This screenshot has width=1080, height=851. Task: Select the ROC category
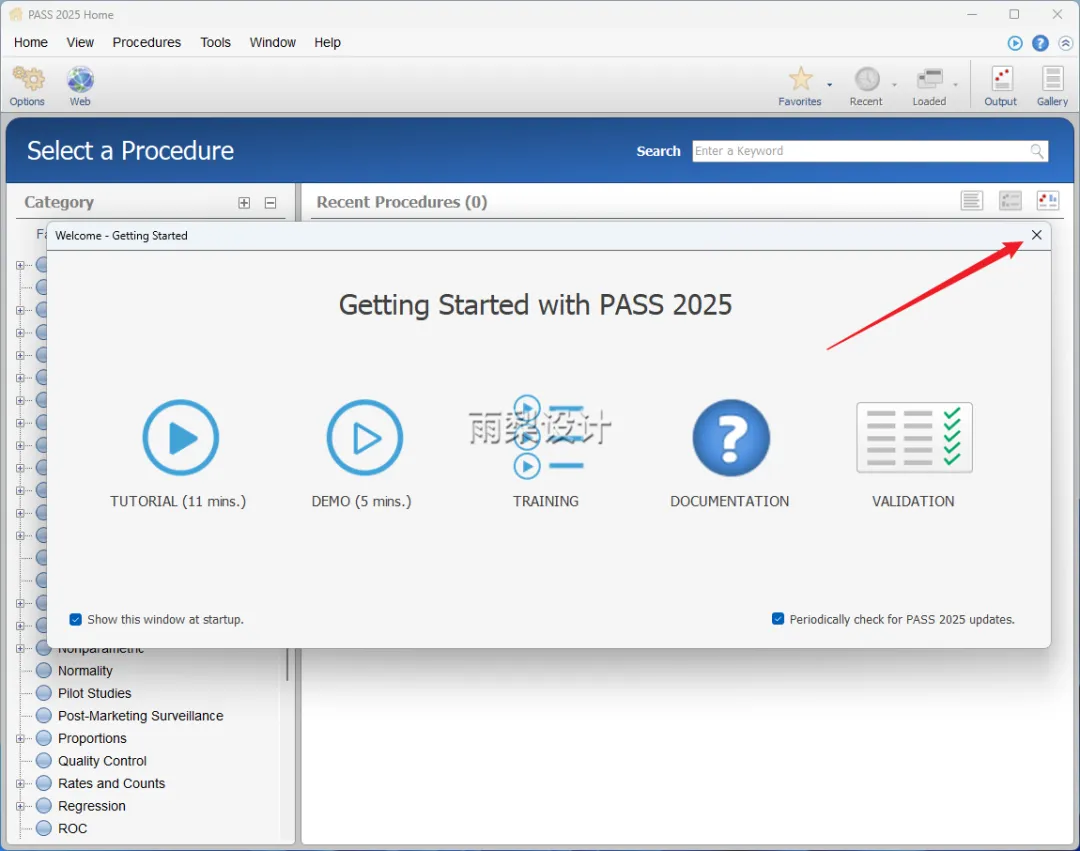(72, 828)
